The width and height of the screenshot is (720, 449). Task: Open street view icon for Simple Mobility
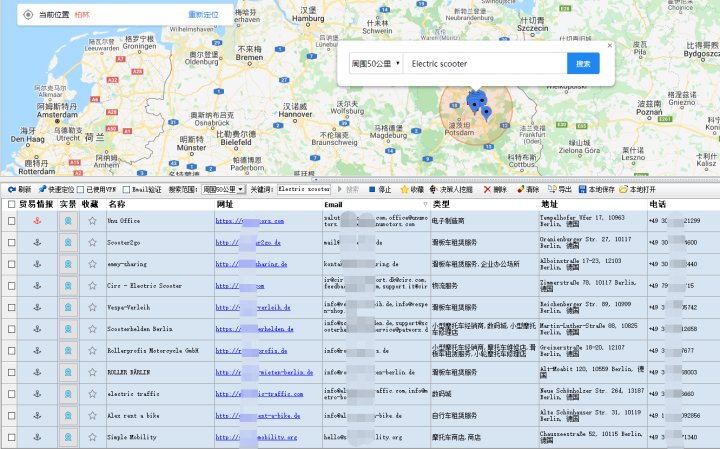click(x=68, y=437)
